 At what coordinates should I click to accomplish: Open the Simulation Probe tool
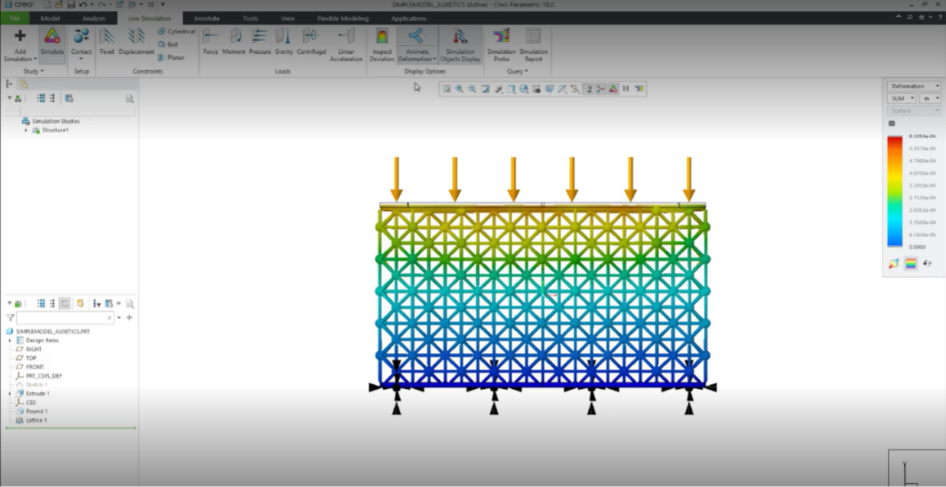click(501, 42)
